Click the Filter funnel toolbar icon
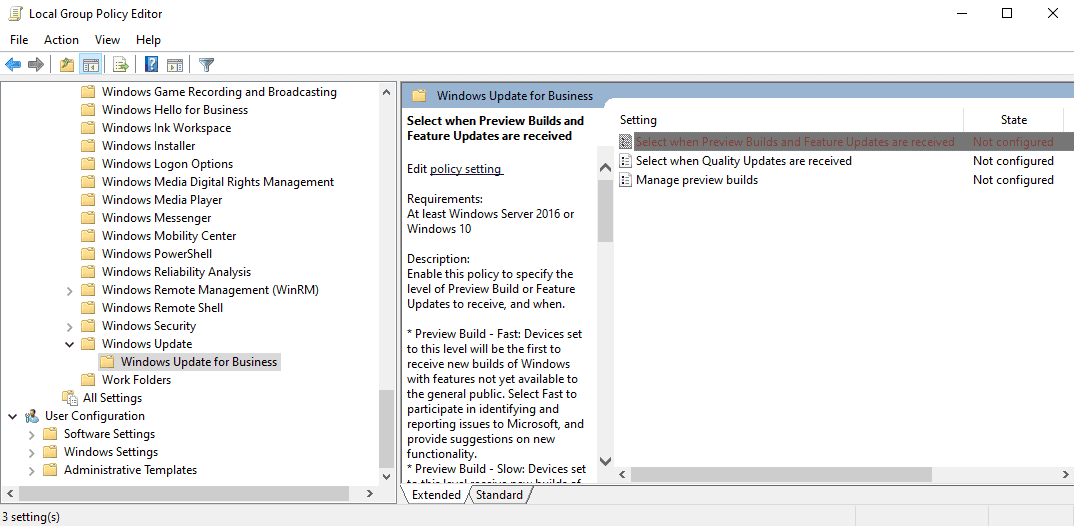Image resolution: width=1074 pixels, height=526 pixels. point(206,65)
